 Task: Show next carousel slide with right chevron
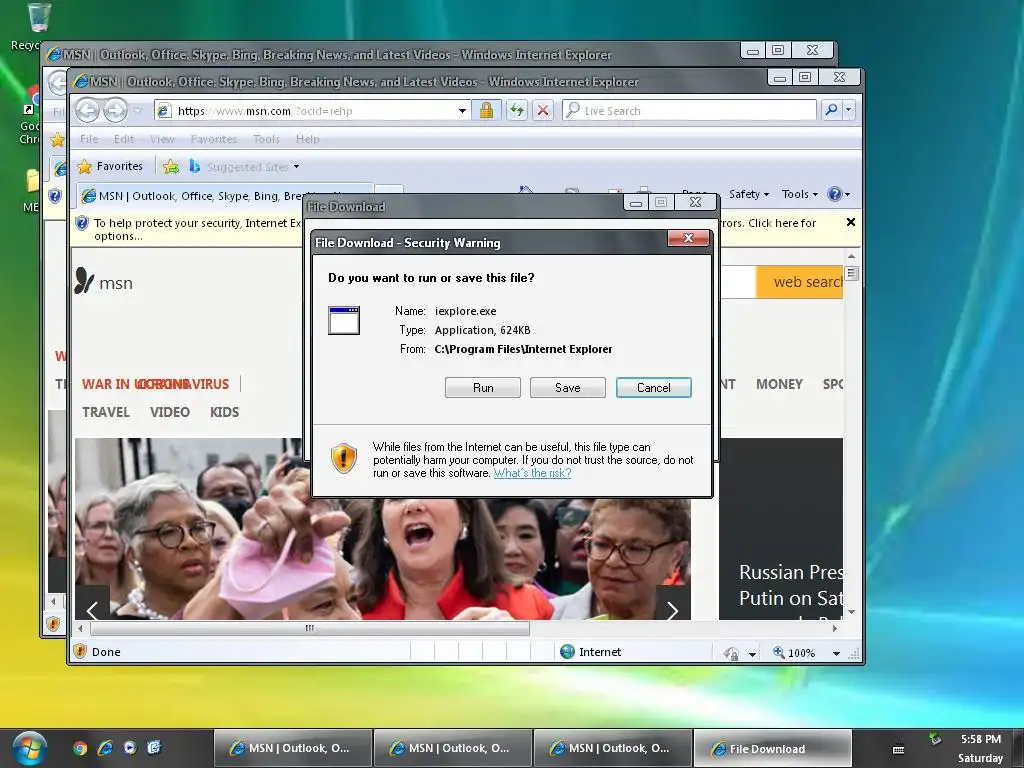tap(673, 610)
